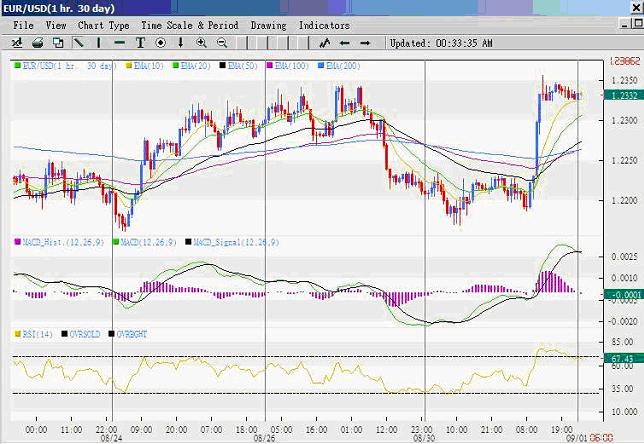Screen dimensions: 644x444
Task: Click the OVRSOLD legend label
Action: pyautogui.click(x=85, y=334)
